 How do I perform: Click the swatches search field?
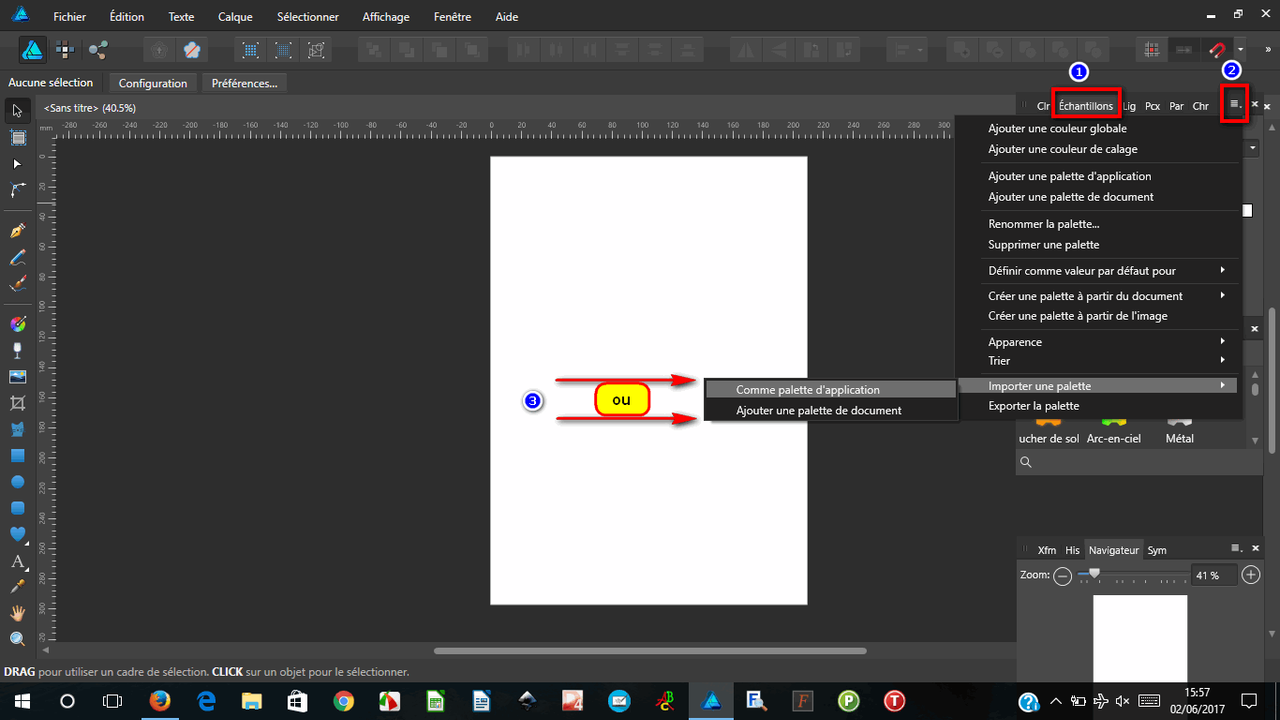click(1138, 462)
